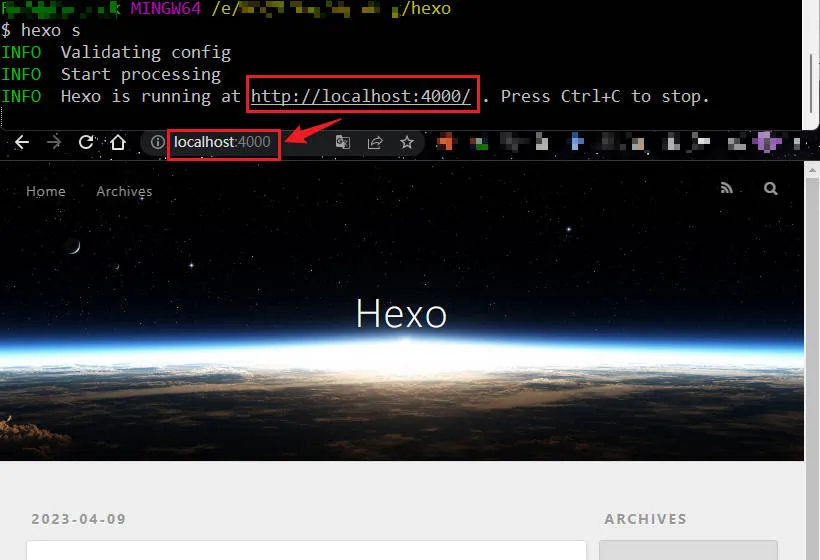
Task: Open the blog search icon
Action: (x=770, y=188)
